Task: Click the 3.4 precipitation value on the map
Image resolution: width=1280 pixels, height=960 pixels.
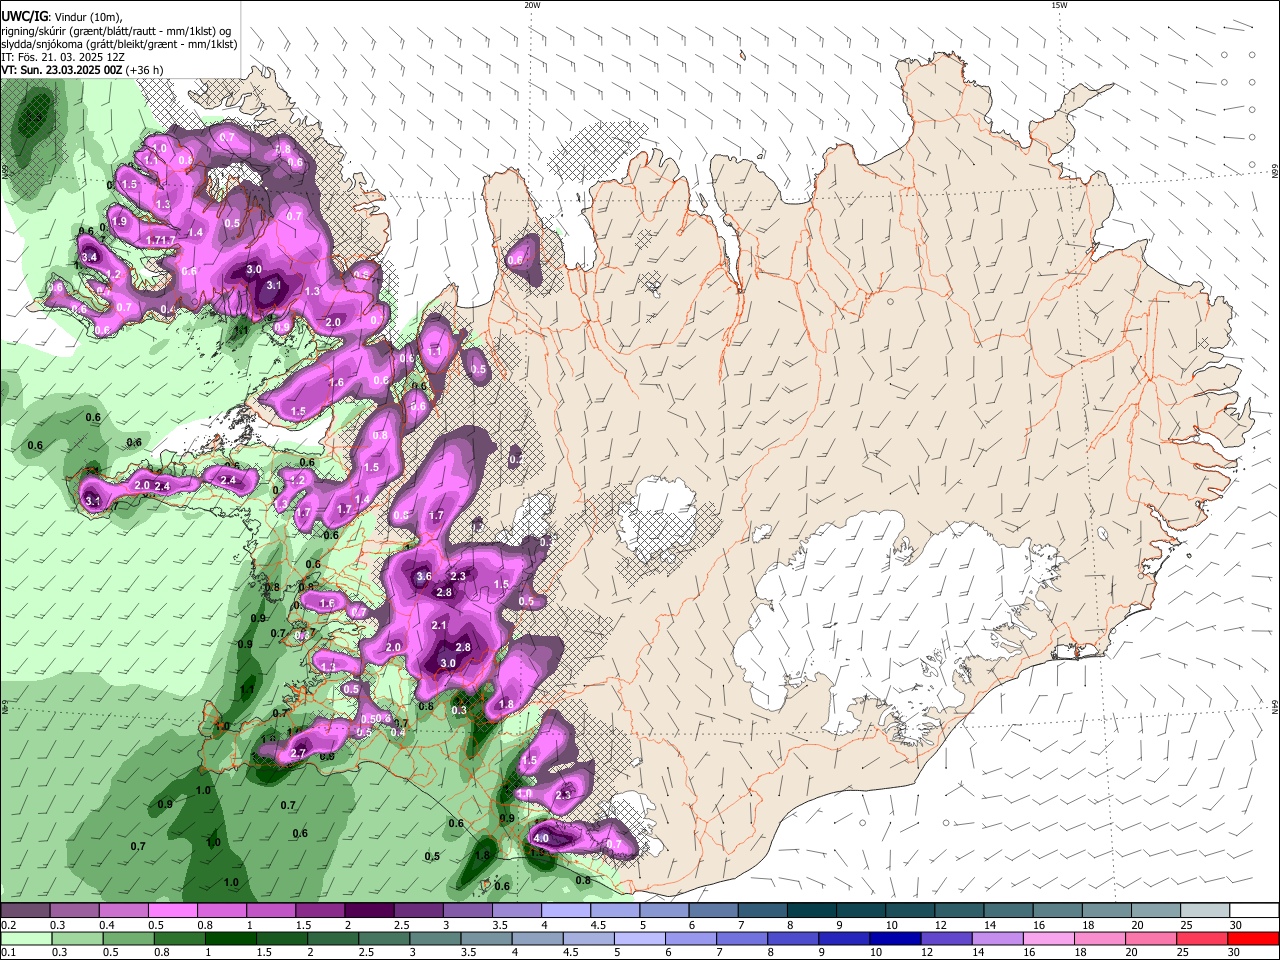Action: tap(89, 257)
